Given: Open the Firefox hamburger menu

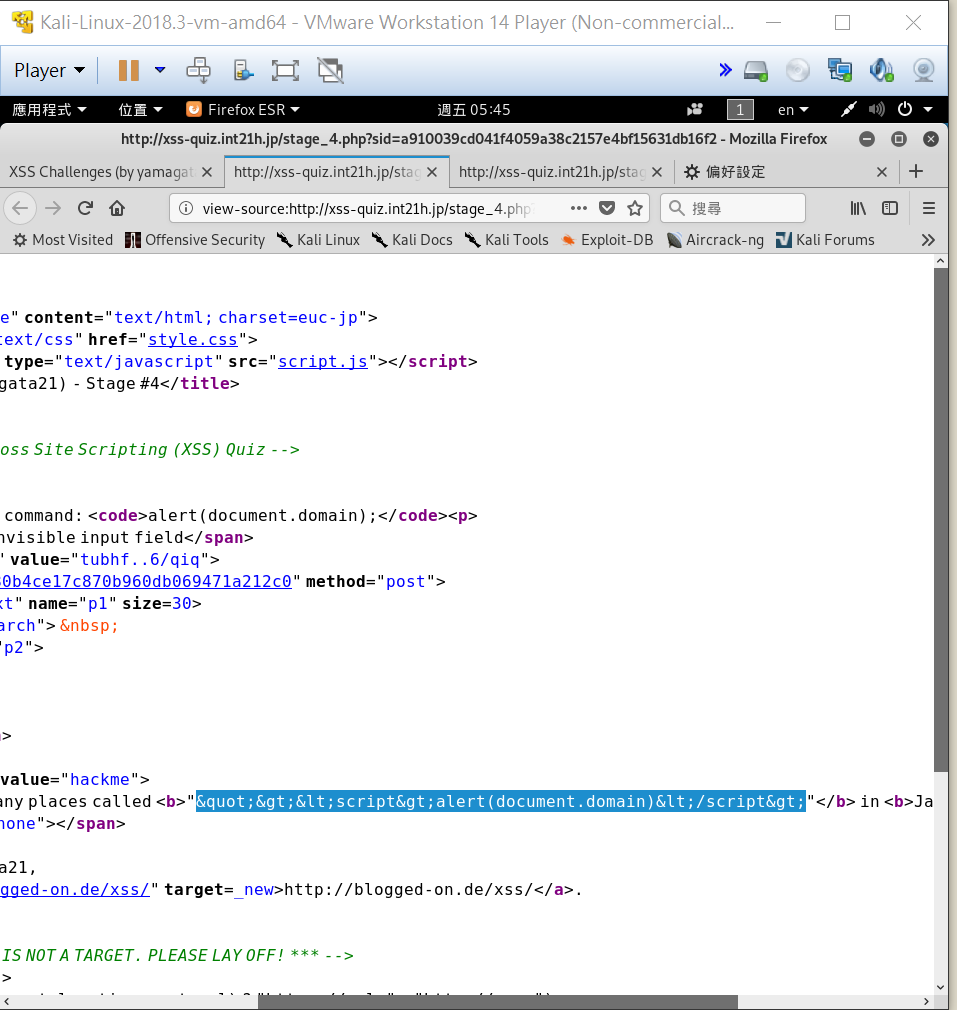Looking at the screenshot, I should tap(929, 208).
